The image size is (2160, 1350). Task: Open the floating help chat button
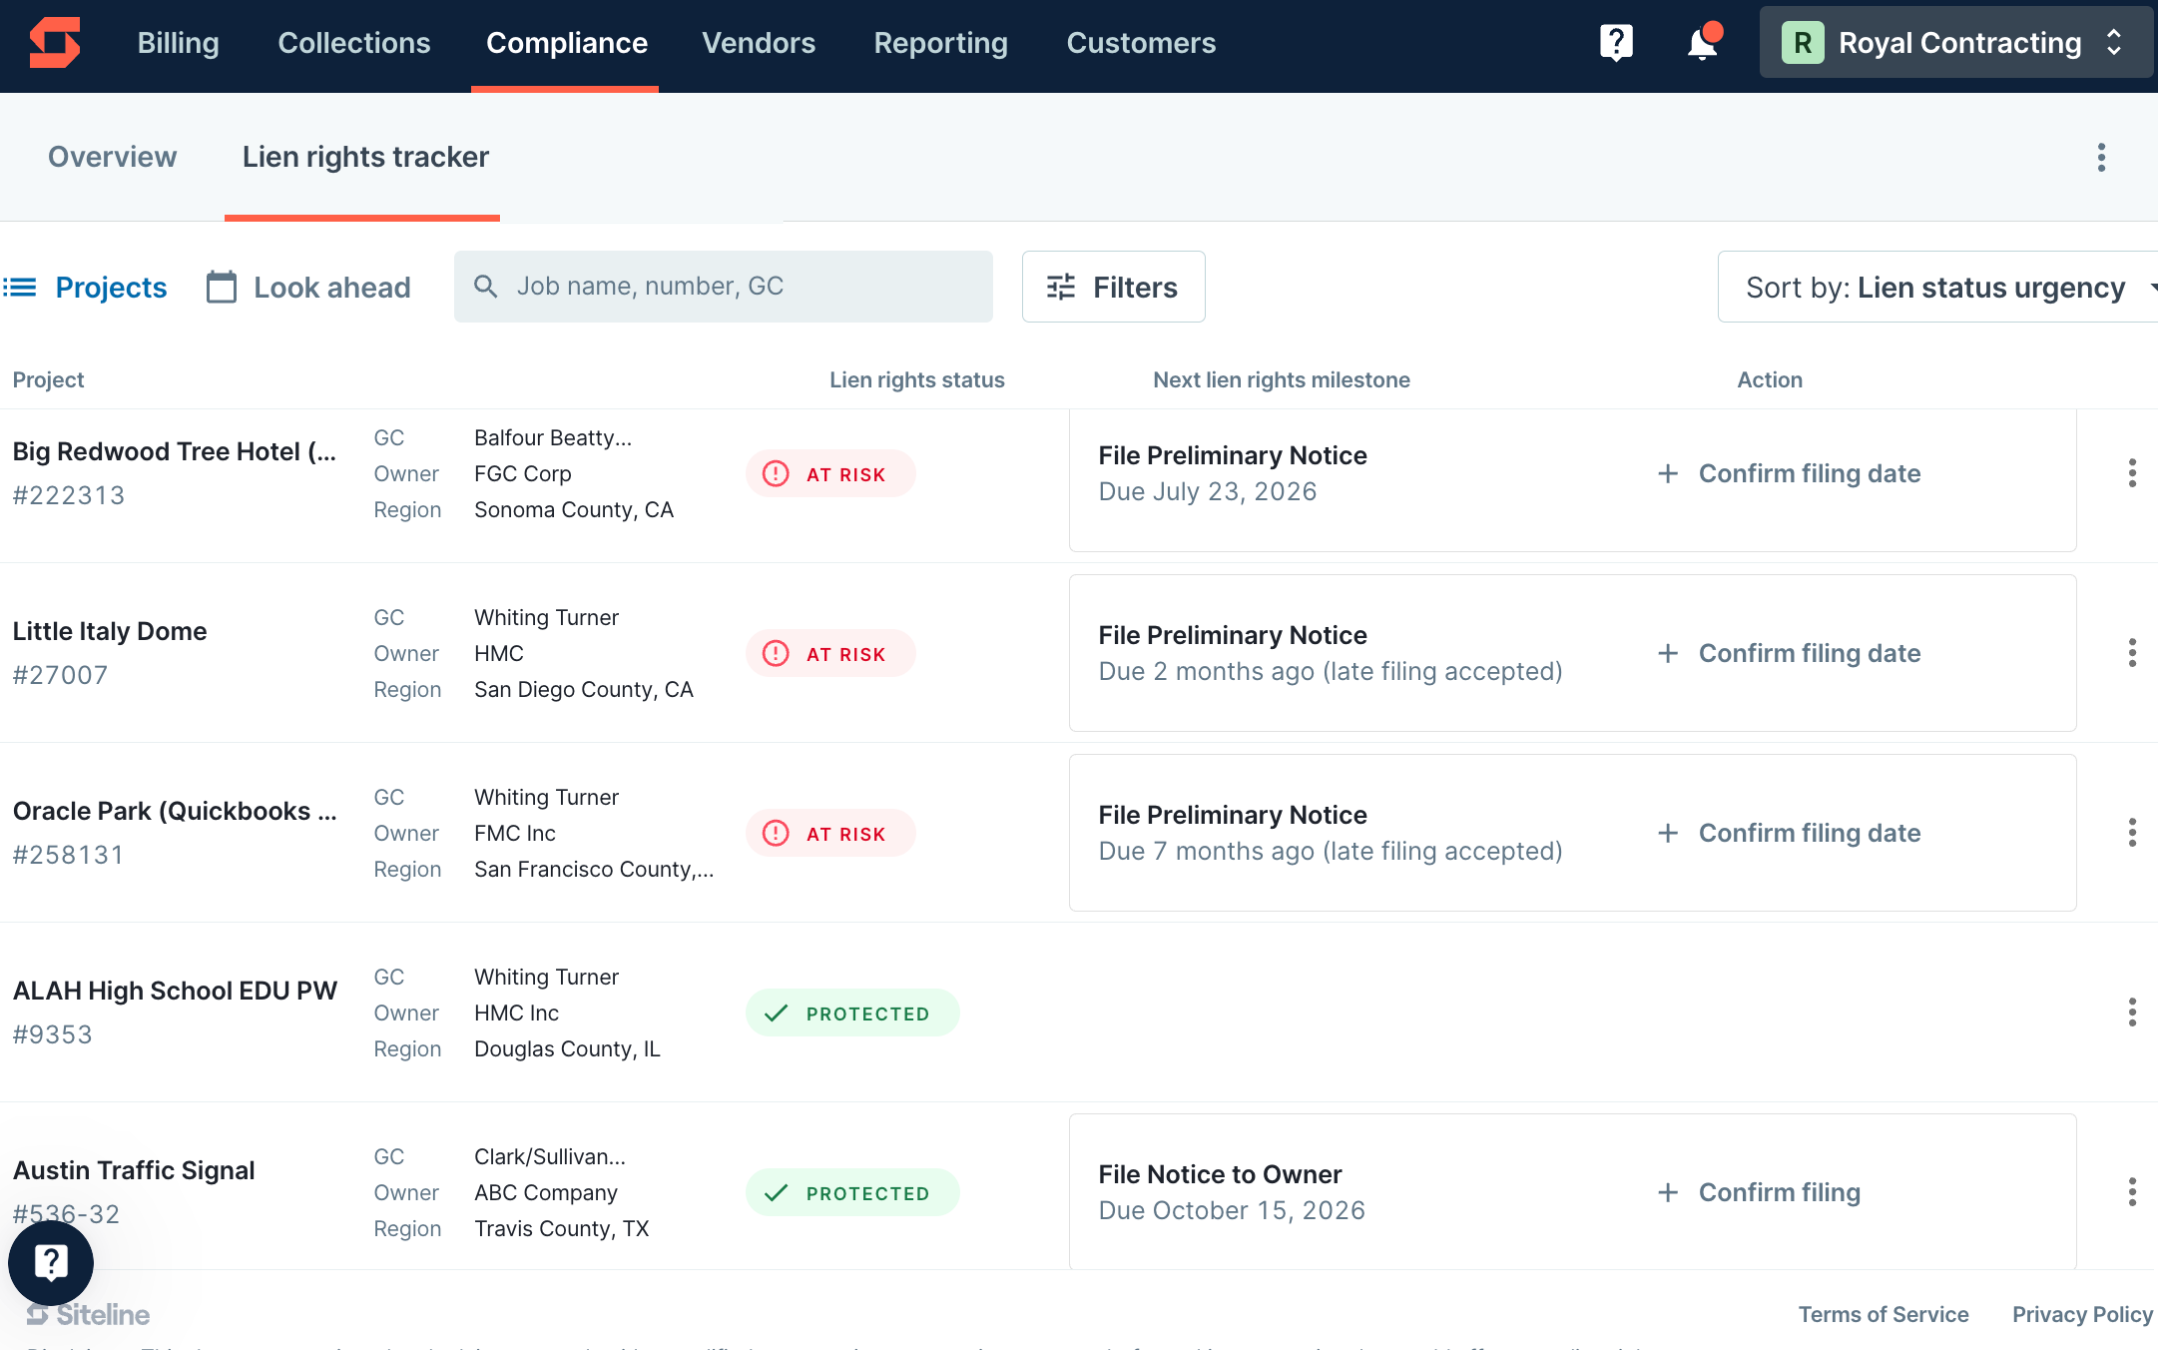point(51,1262)
